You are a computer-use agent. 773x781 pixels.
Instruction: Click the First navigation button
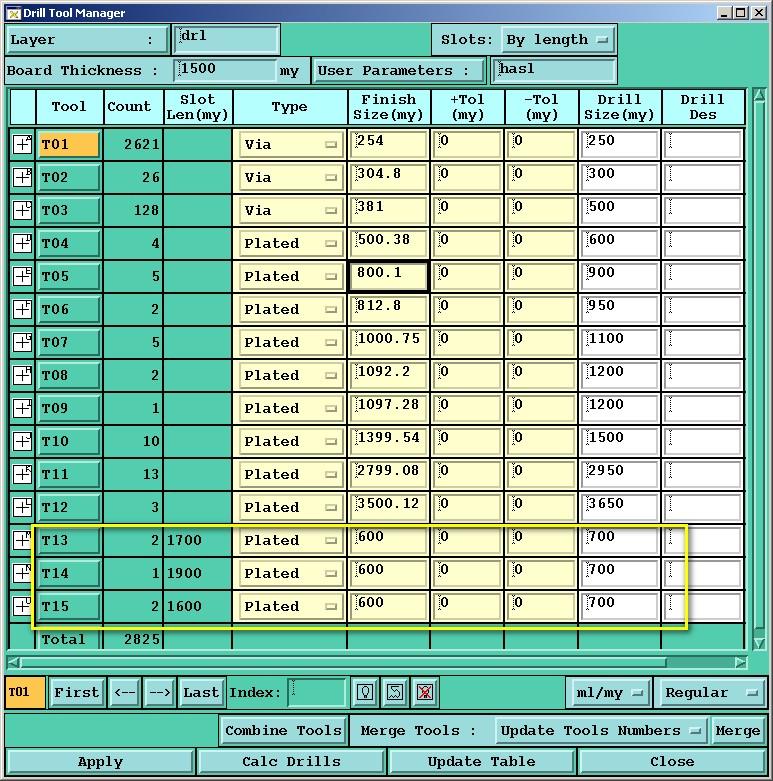click(77, 692)
